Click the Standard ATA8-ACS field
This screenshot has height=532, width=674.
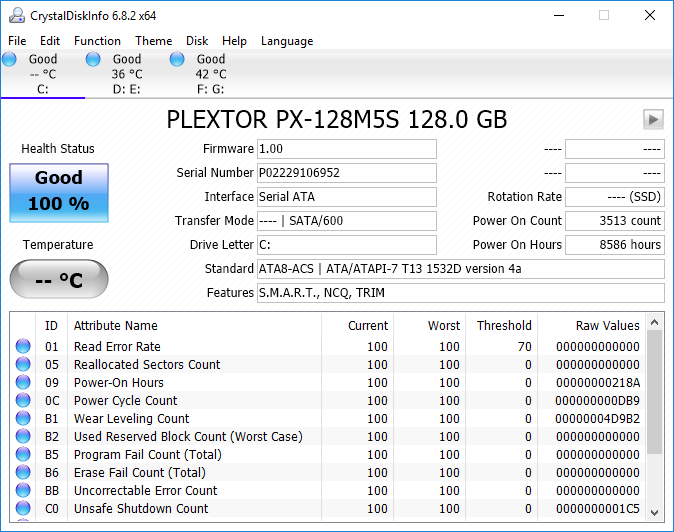[461, 269]
